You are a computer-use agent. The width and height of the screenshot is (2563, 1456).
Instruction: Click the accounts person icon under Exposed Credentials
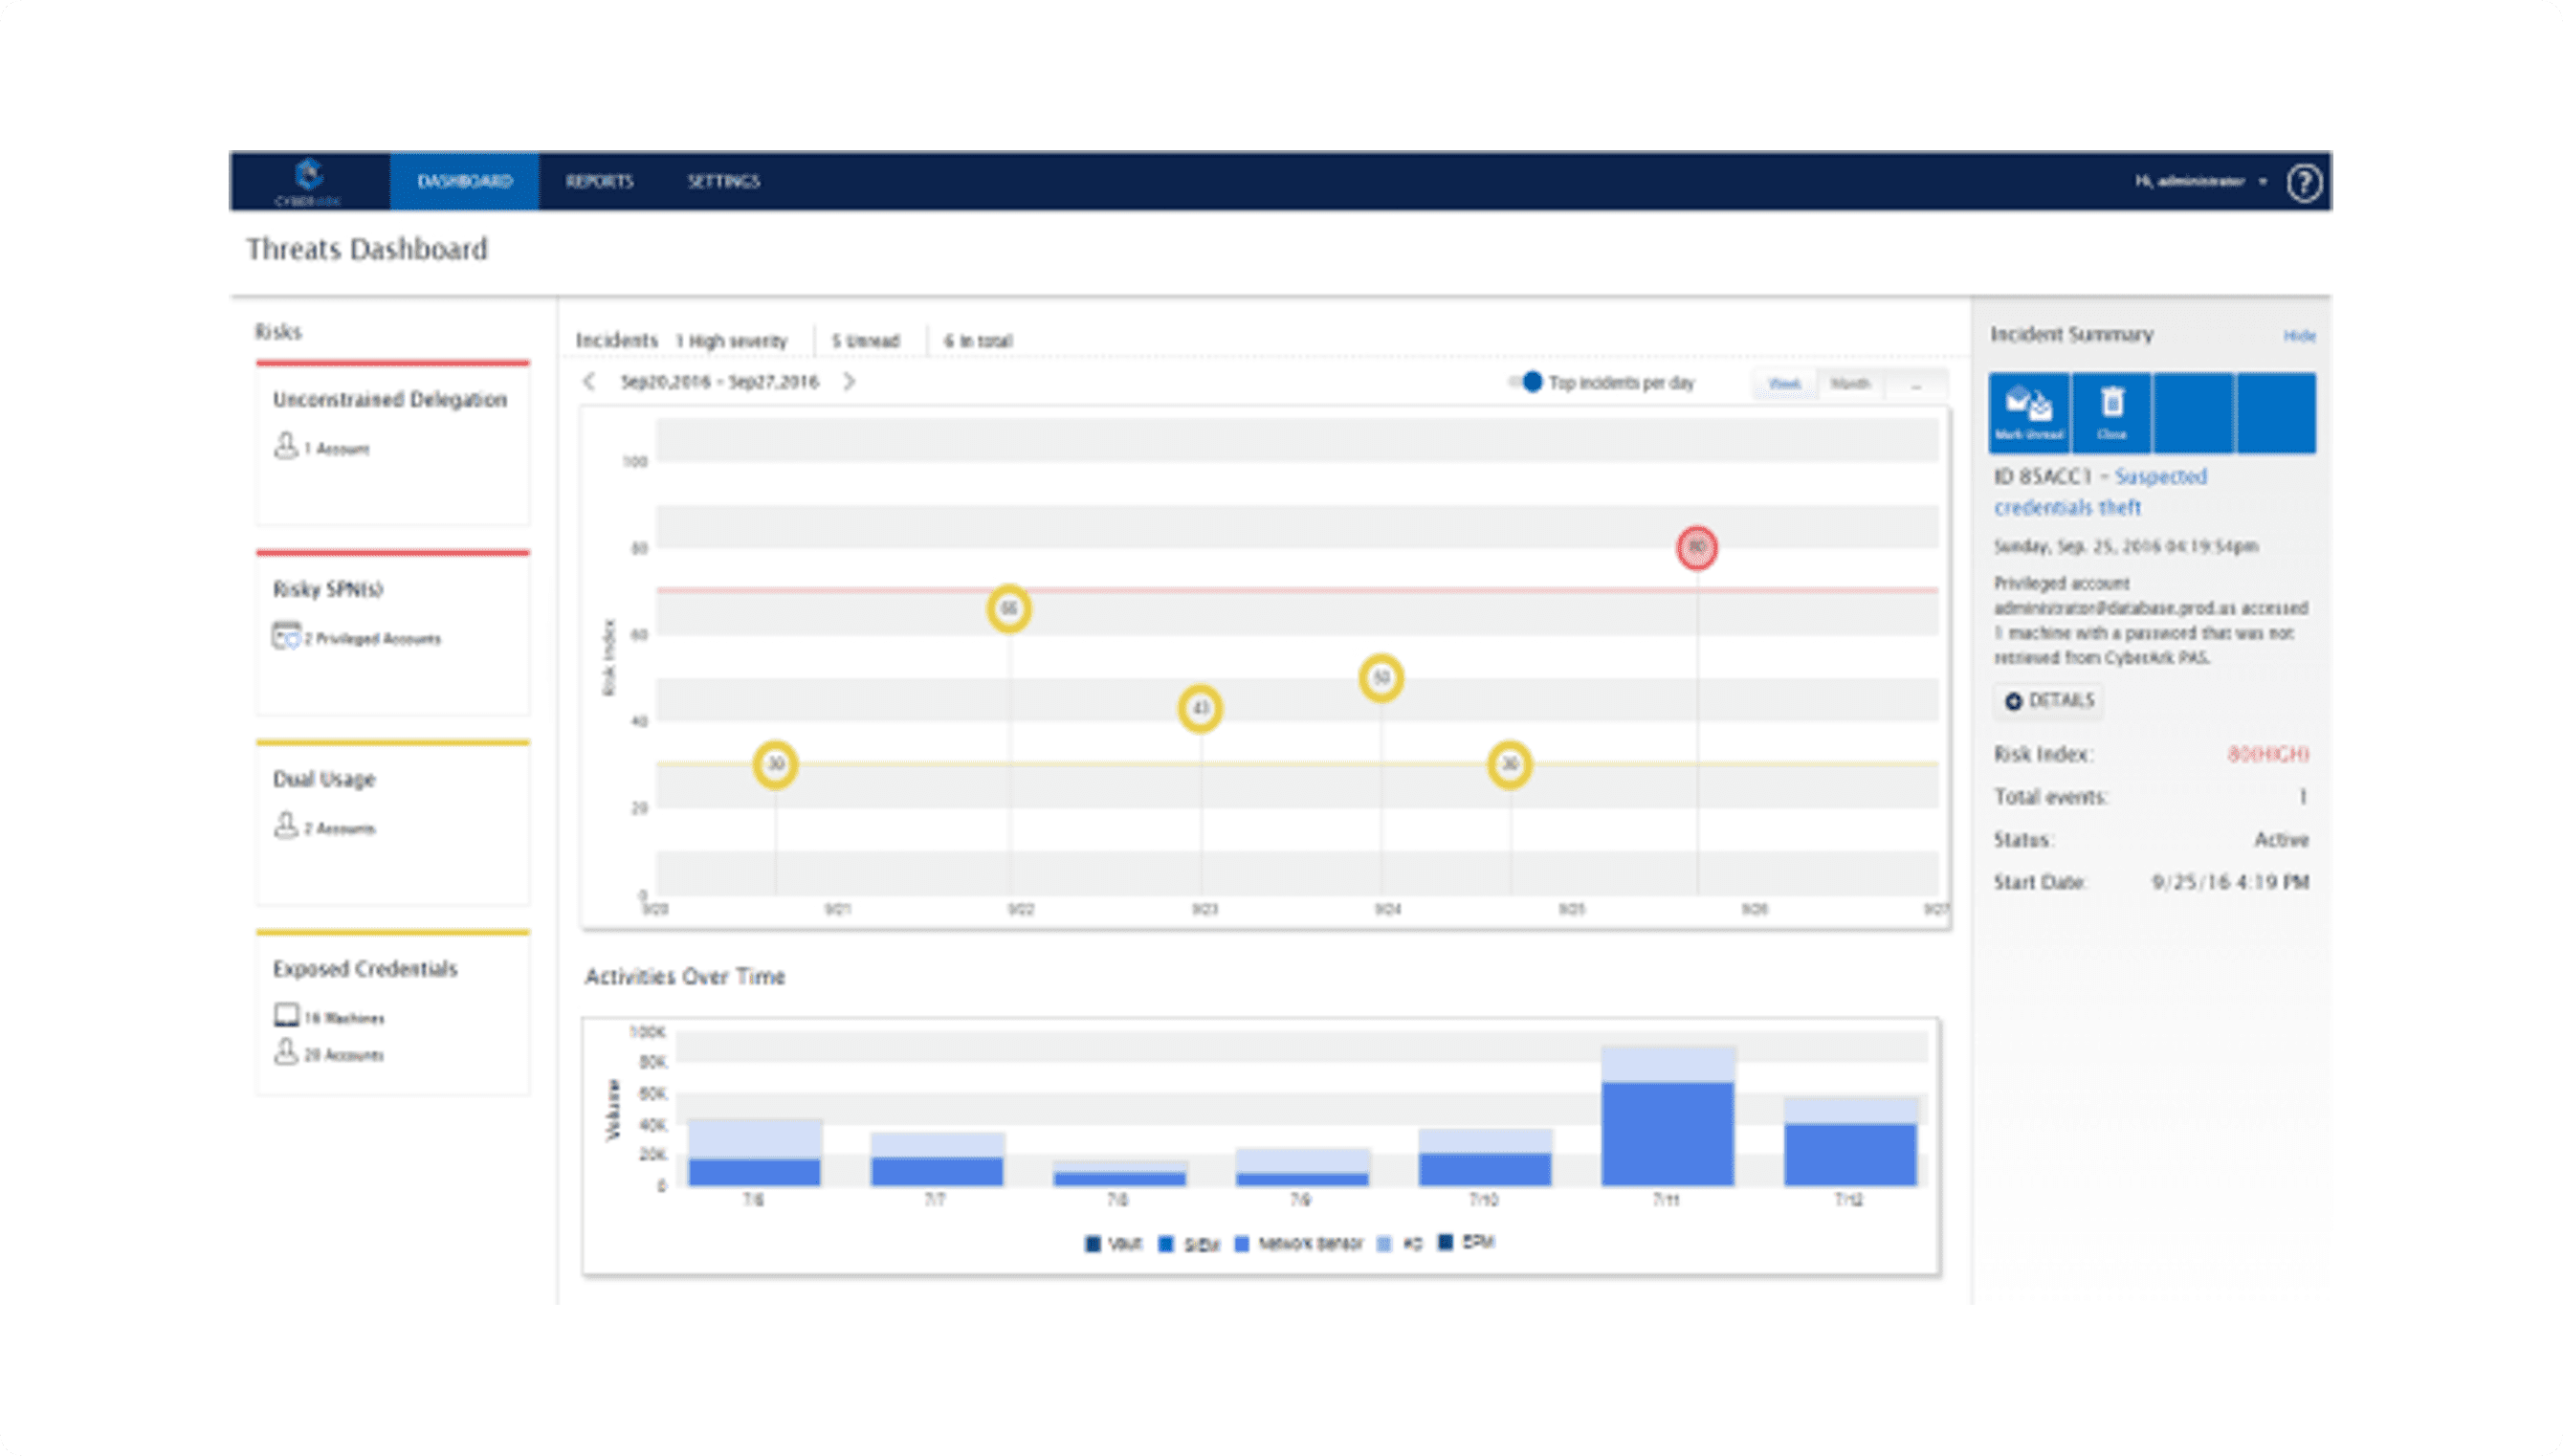coord(285,1052)
